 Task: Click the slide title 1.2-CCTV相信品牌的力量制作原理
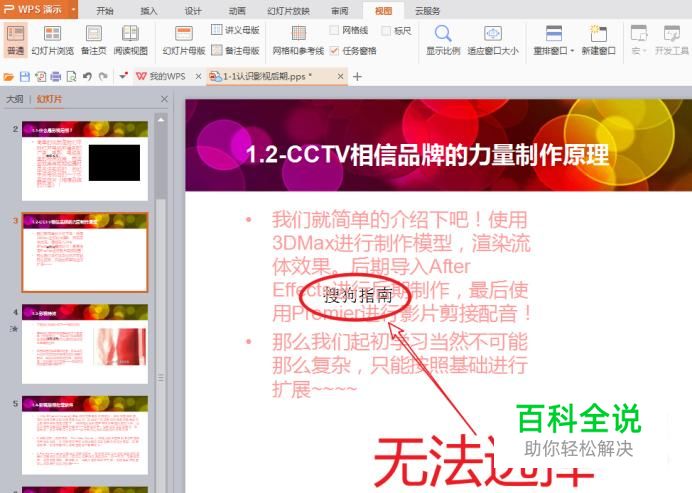click(427, 155)
